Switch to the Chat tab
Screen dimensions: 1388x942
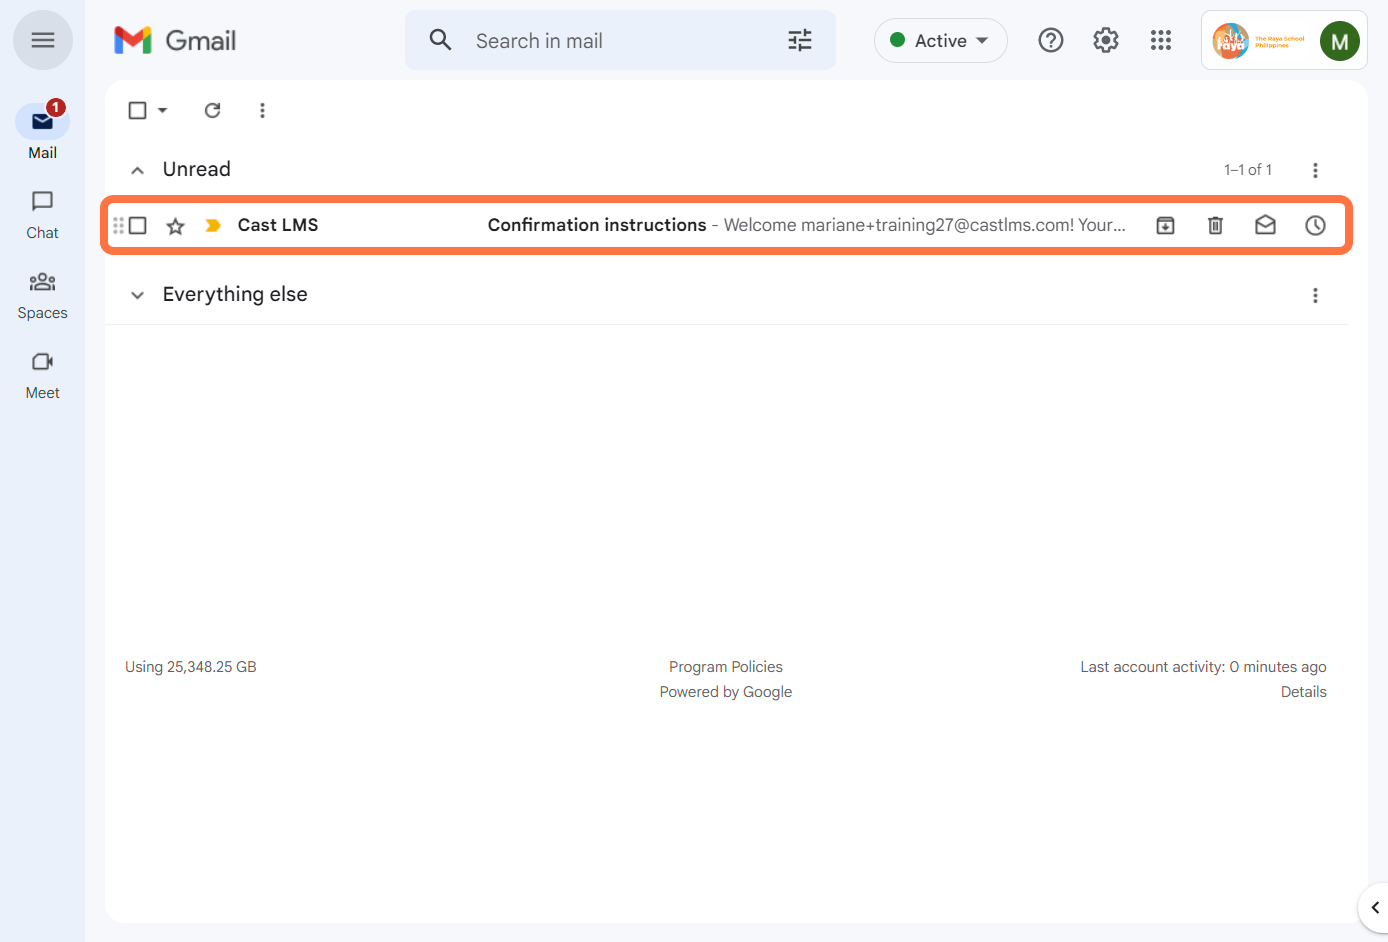pos(42,214)
